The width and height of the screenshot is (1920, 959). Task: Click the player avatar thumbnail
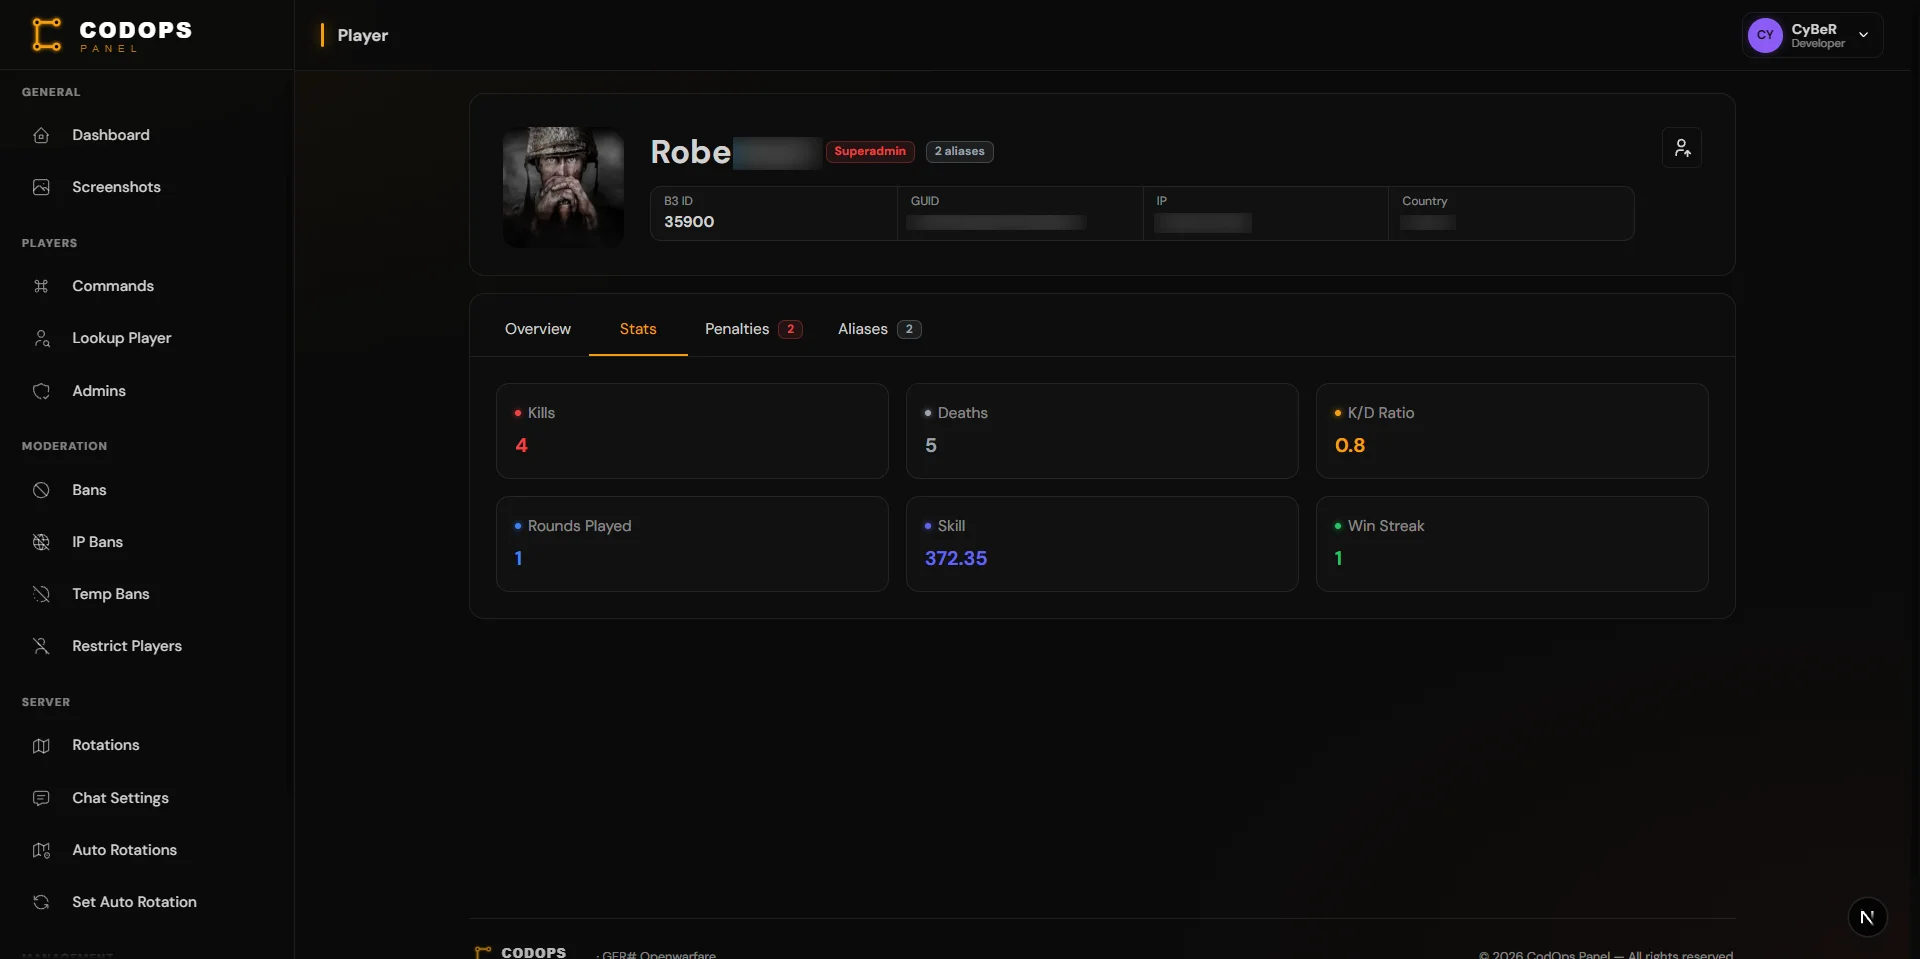coord(563,187)
